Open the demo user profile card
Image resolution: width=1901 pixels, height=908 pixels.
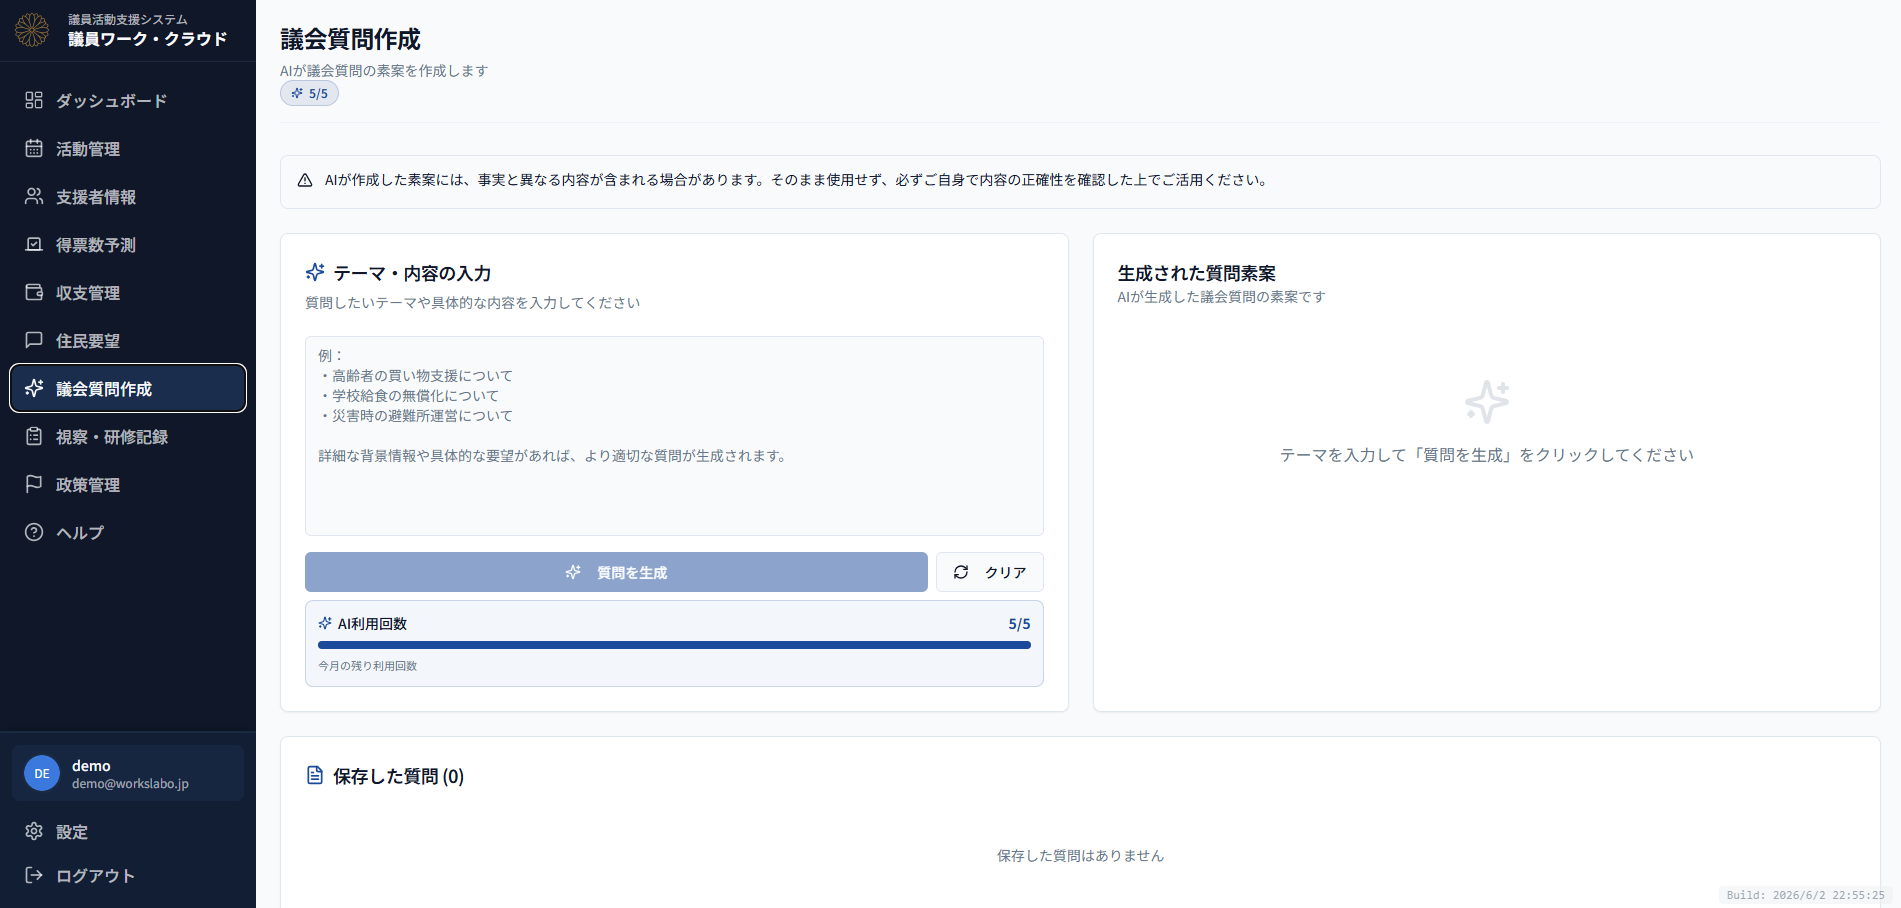click(x=128, y=773)
